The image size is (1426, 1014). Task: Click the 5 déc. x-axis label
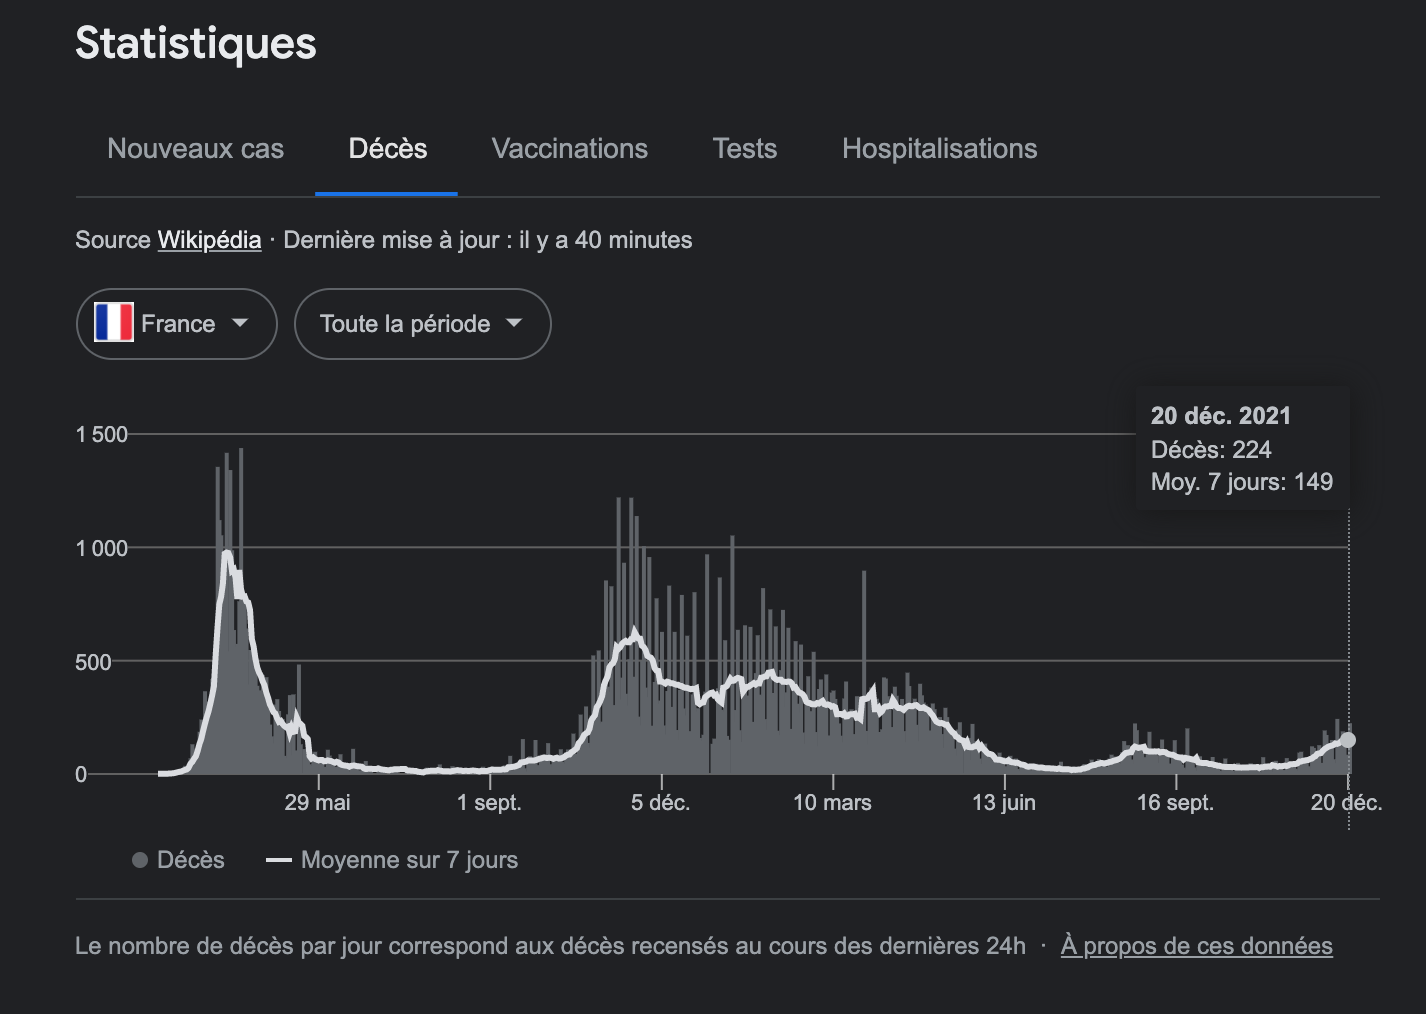[660, 802]
